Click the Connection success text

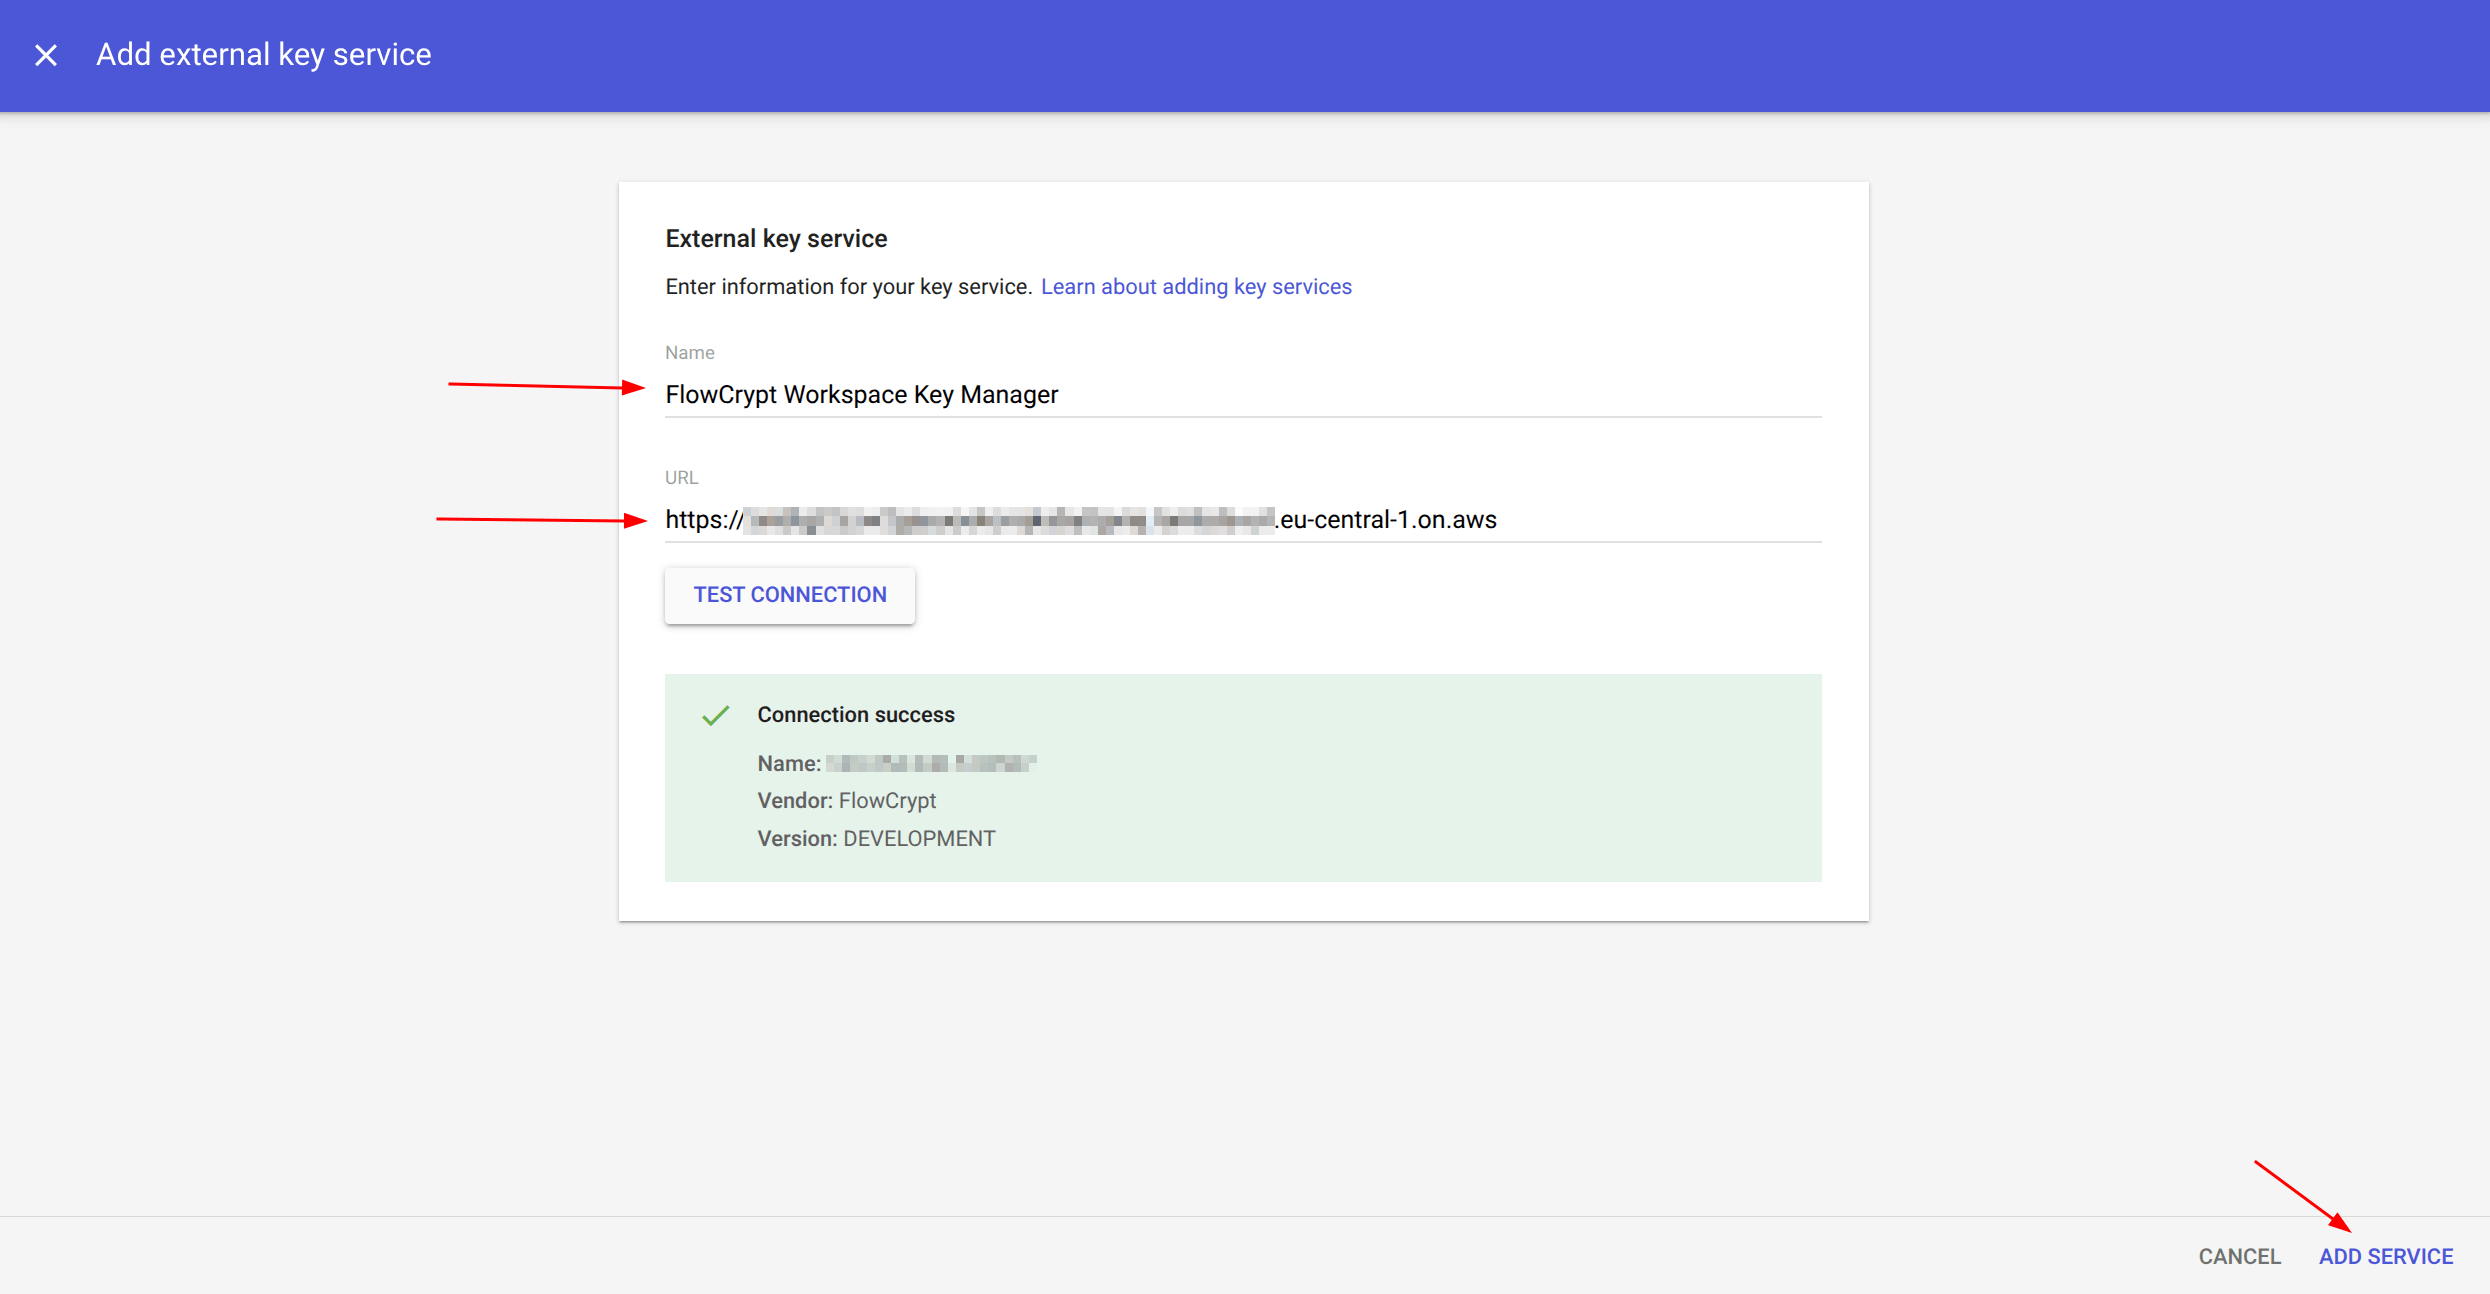tap(856, 715)
